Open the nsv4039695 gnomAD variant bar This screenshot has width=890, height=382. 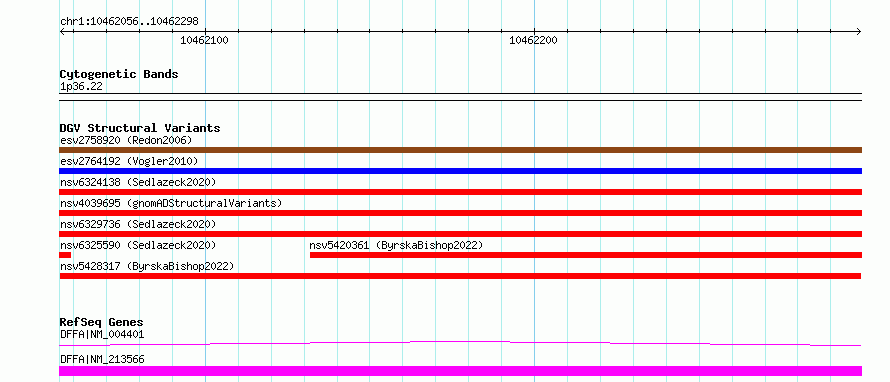pos(460,213)
